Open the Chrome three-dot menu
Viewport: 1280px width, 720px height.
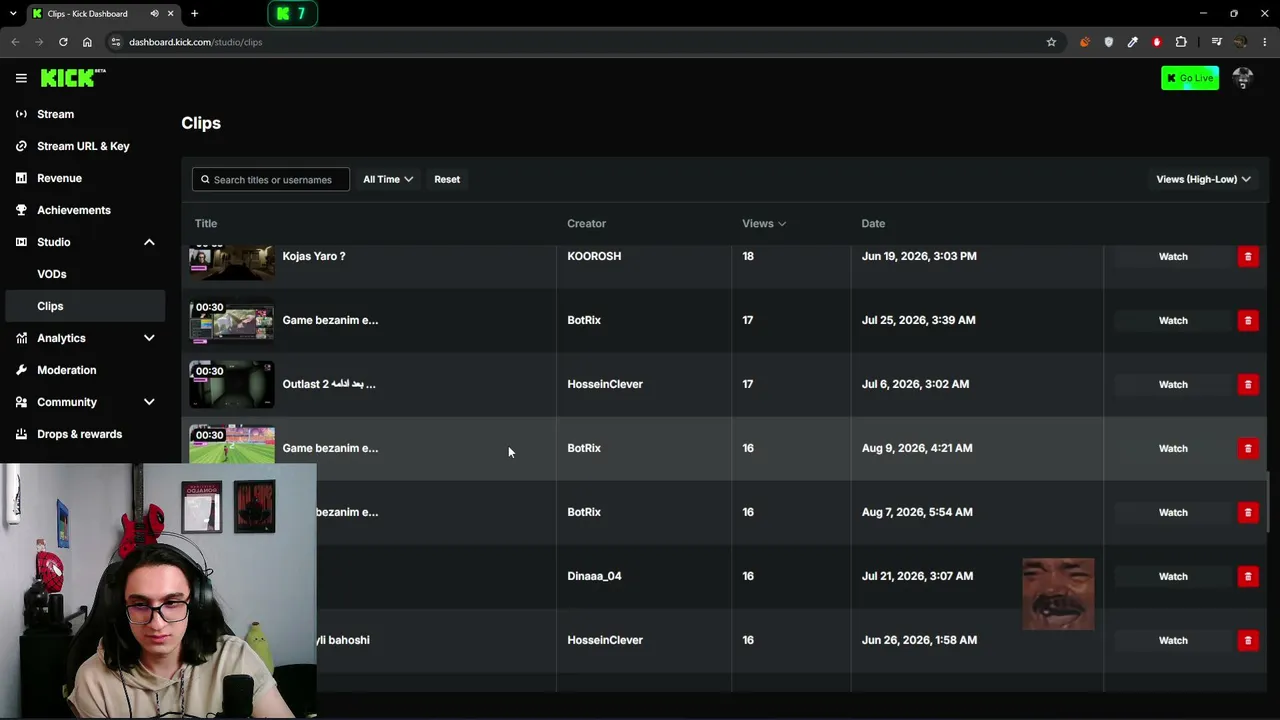pos(1265,42)
